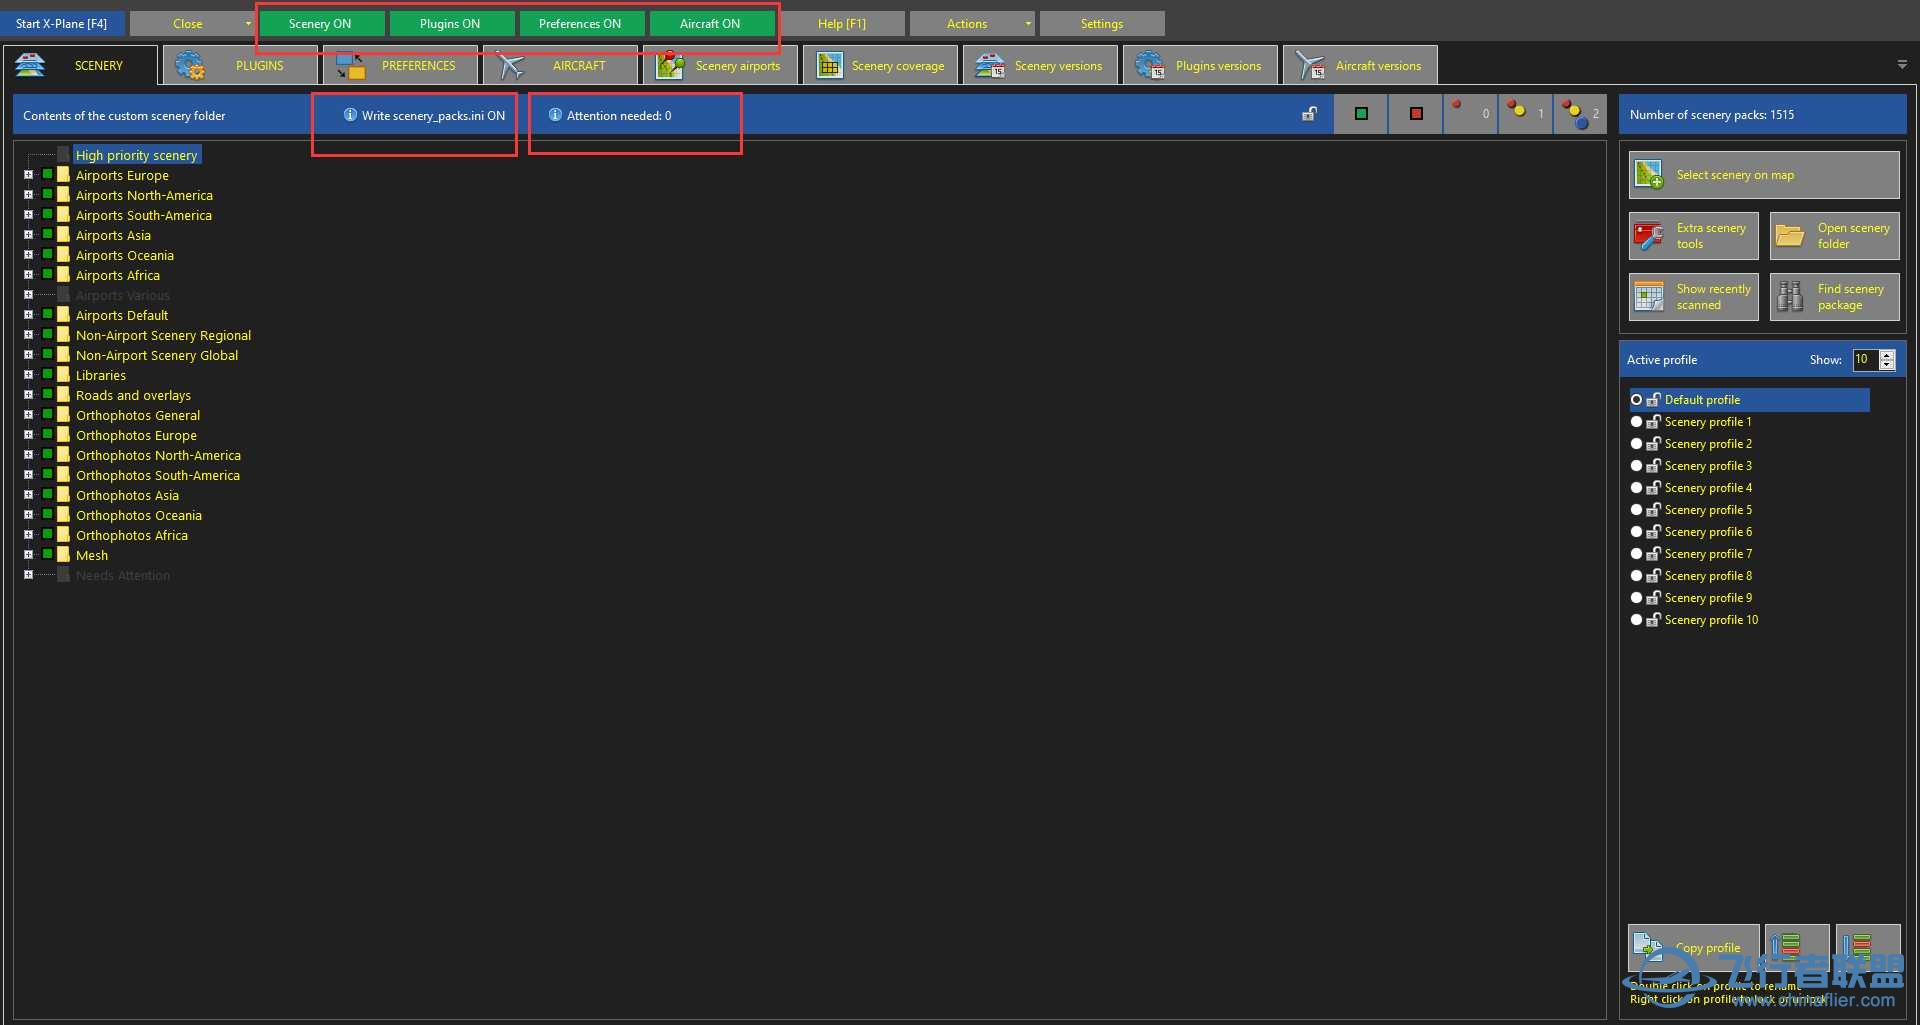
Task: Click the AIRCRAFT tab airplane icon
Action: click(510, 65)
